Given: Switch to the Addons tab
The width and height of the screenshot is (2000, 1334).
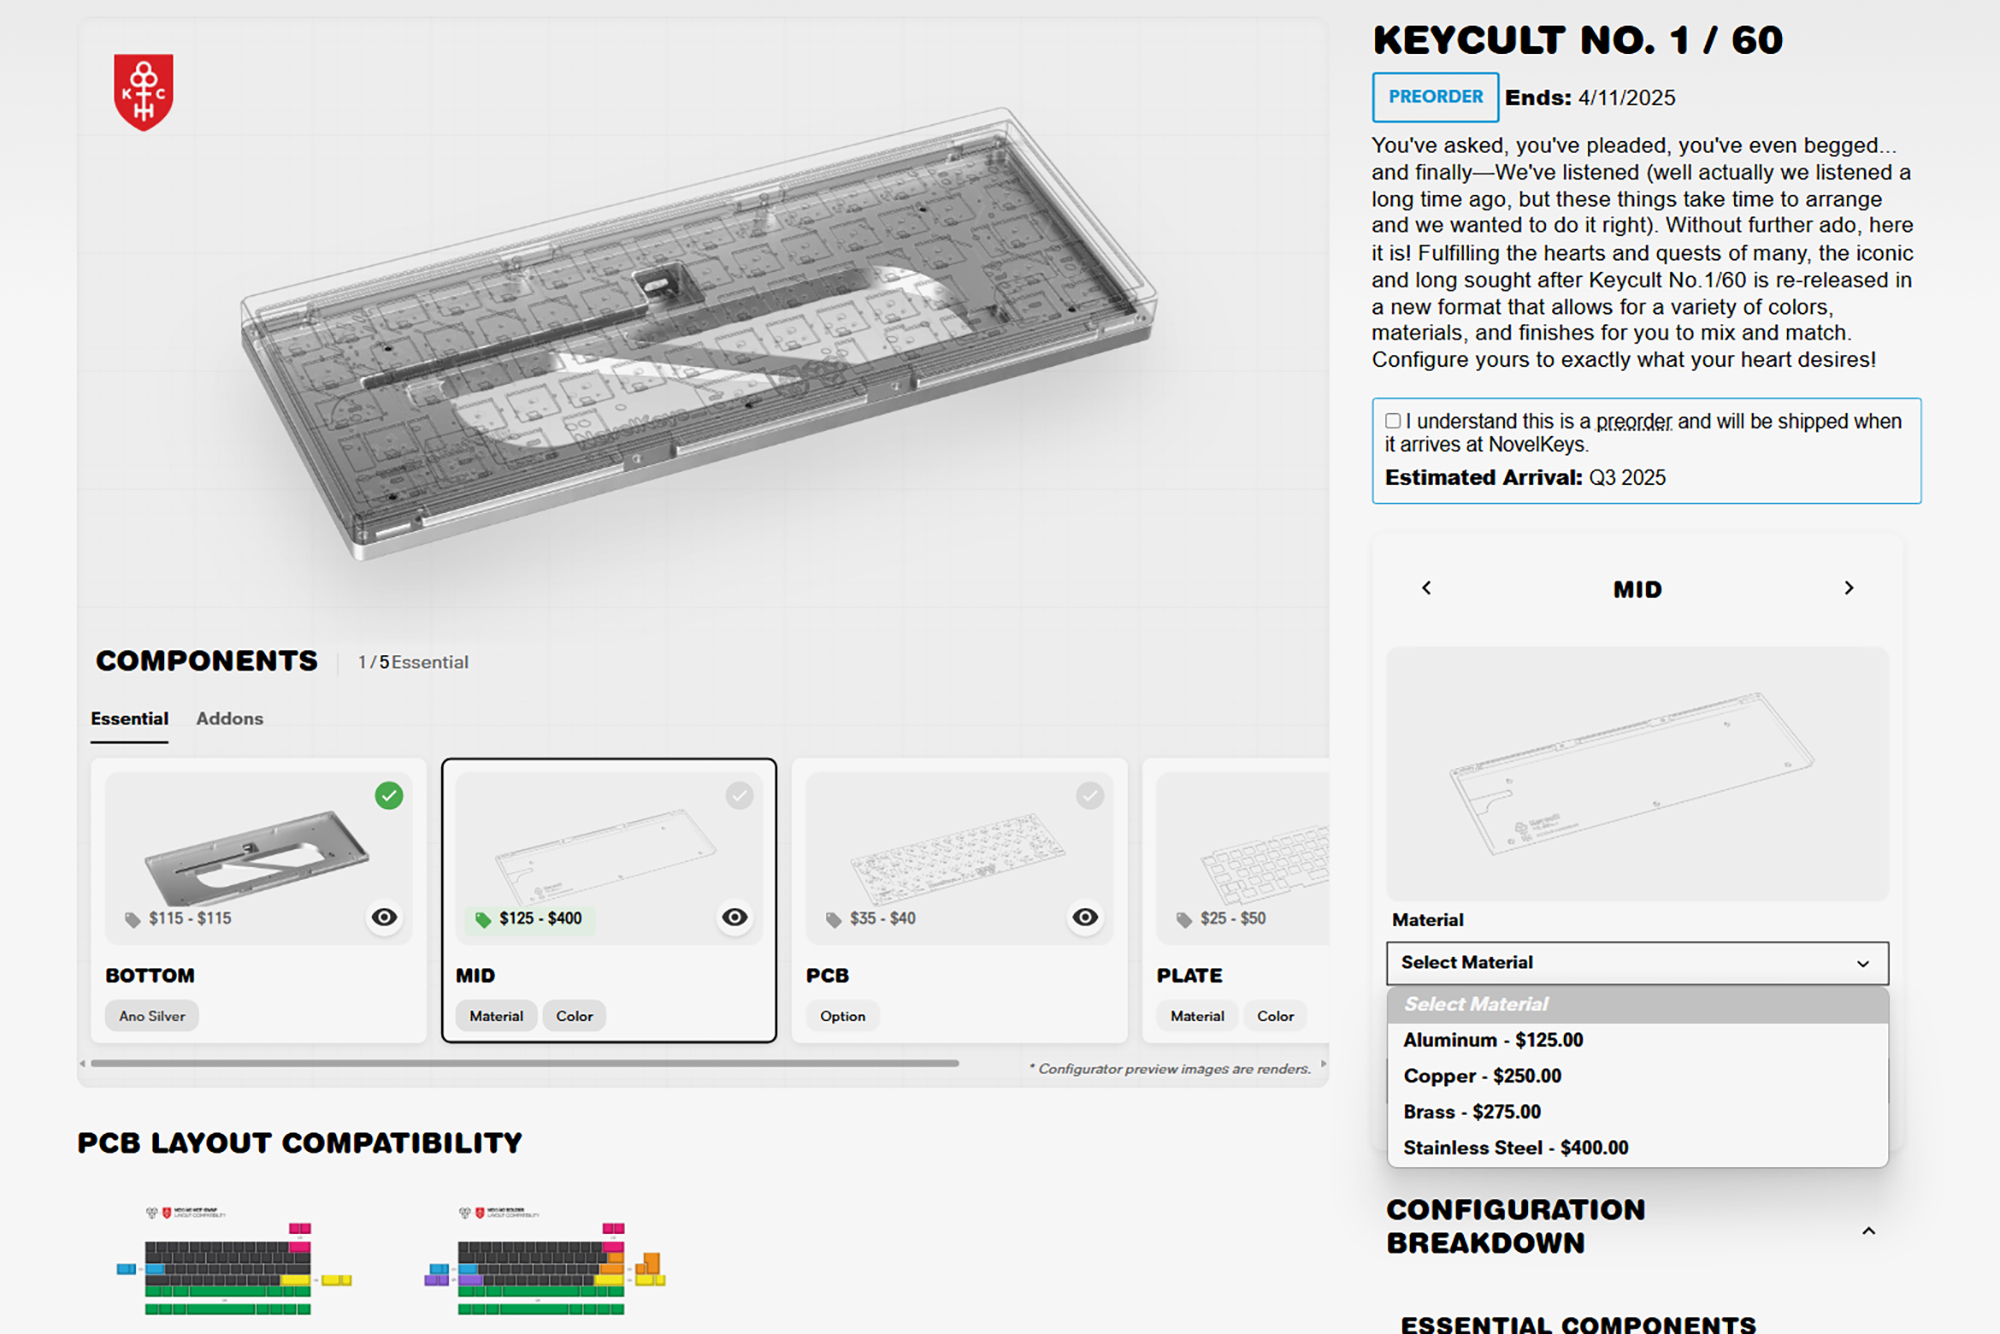Looking at the screenshot, I should coord(229,719).
